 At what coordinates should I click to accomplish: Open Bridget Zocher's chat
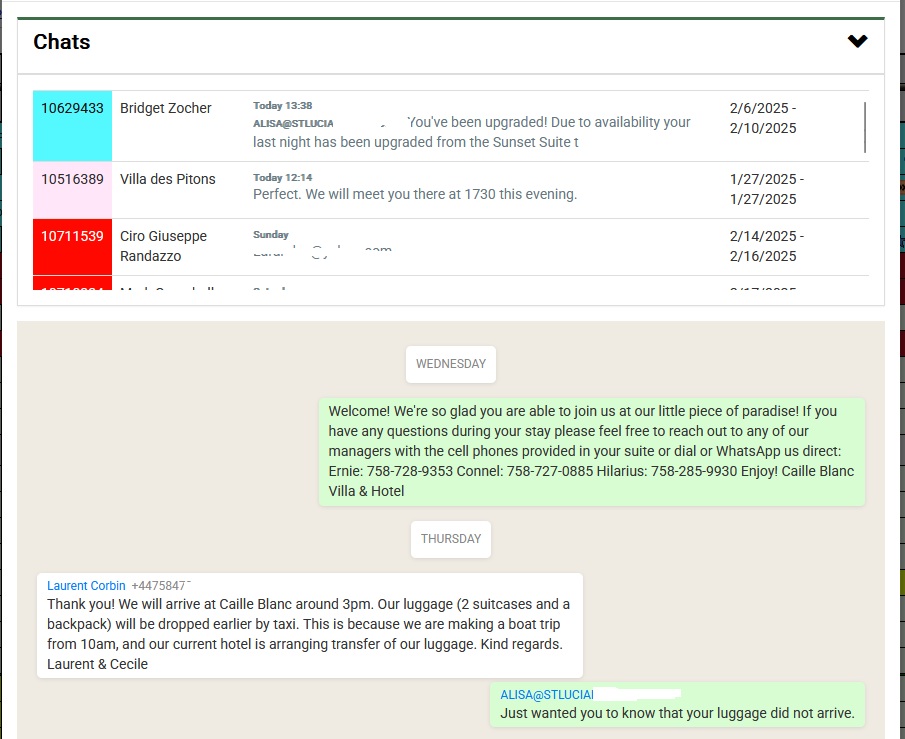[166, 108]
